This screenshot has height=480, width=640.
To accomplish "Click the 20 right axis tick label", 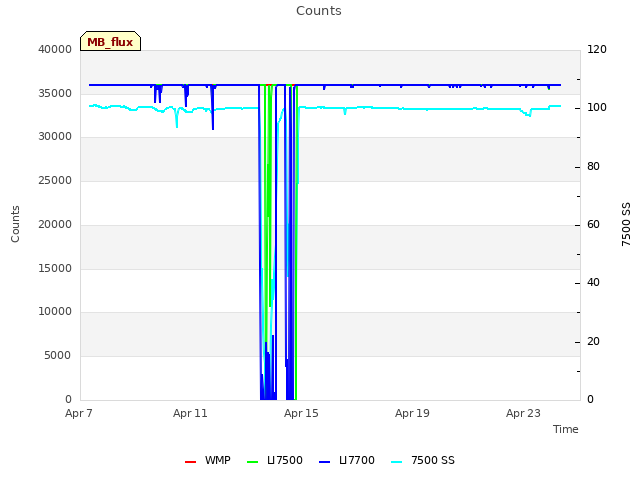I will click(593, 341).
